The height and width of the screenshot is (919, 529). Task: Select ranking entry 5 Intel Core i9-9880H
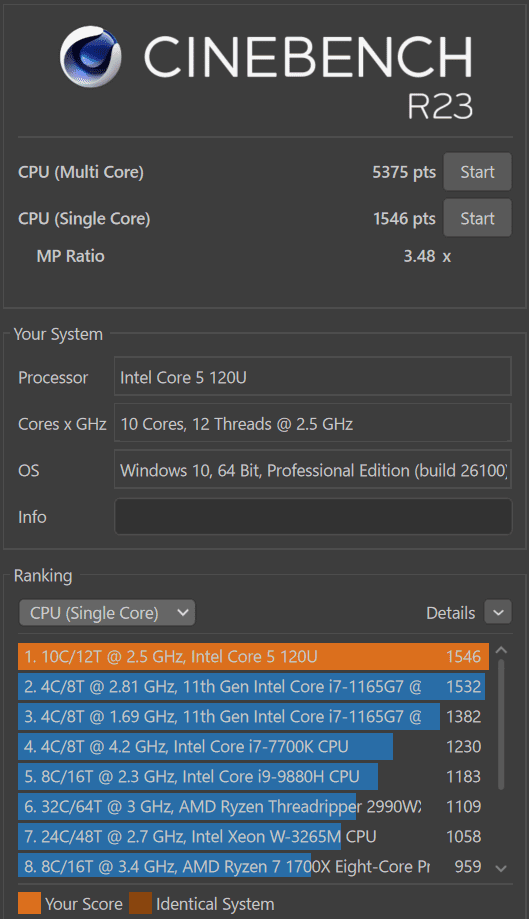(x=253, y=776)
